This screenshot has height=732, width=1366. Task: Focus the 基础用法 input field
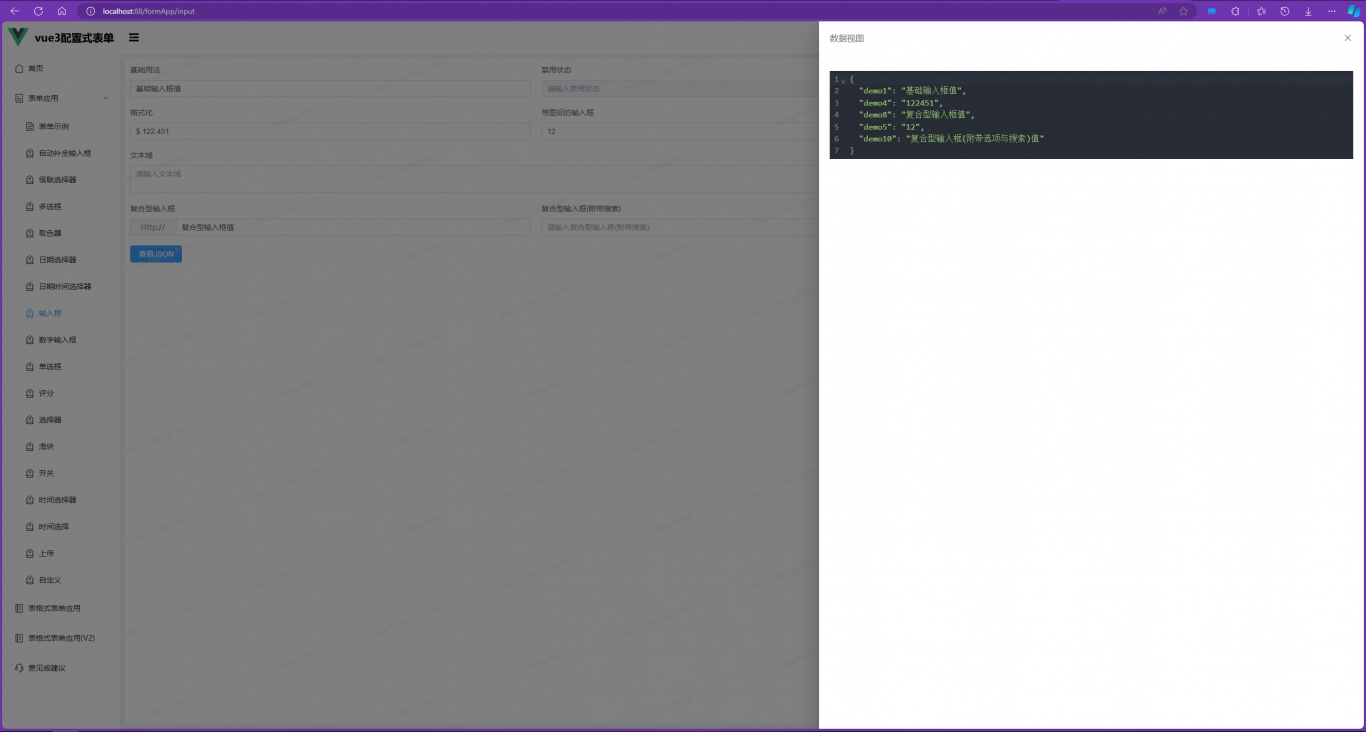tap(330, 89)
